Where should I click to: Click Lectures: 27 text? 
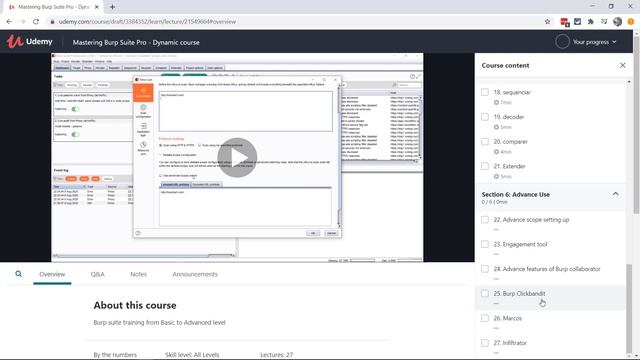tap(276, 355)
